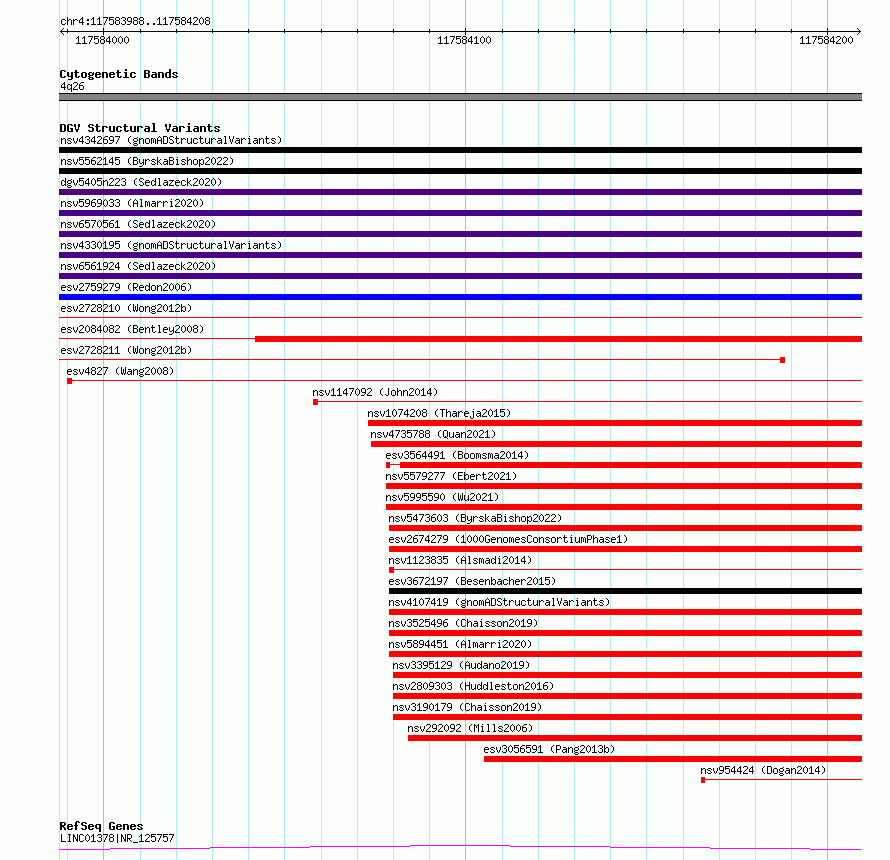Open the nsv1074208 (Thareja2015) variant
The image size is (890, 860).
click(x=439, y=413)
